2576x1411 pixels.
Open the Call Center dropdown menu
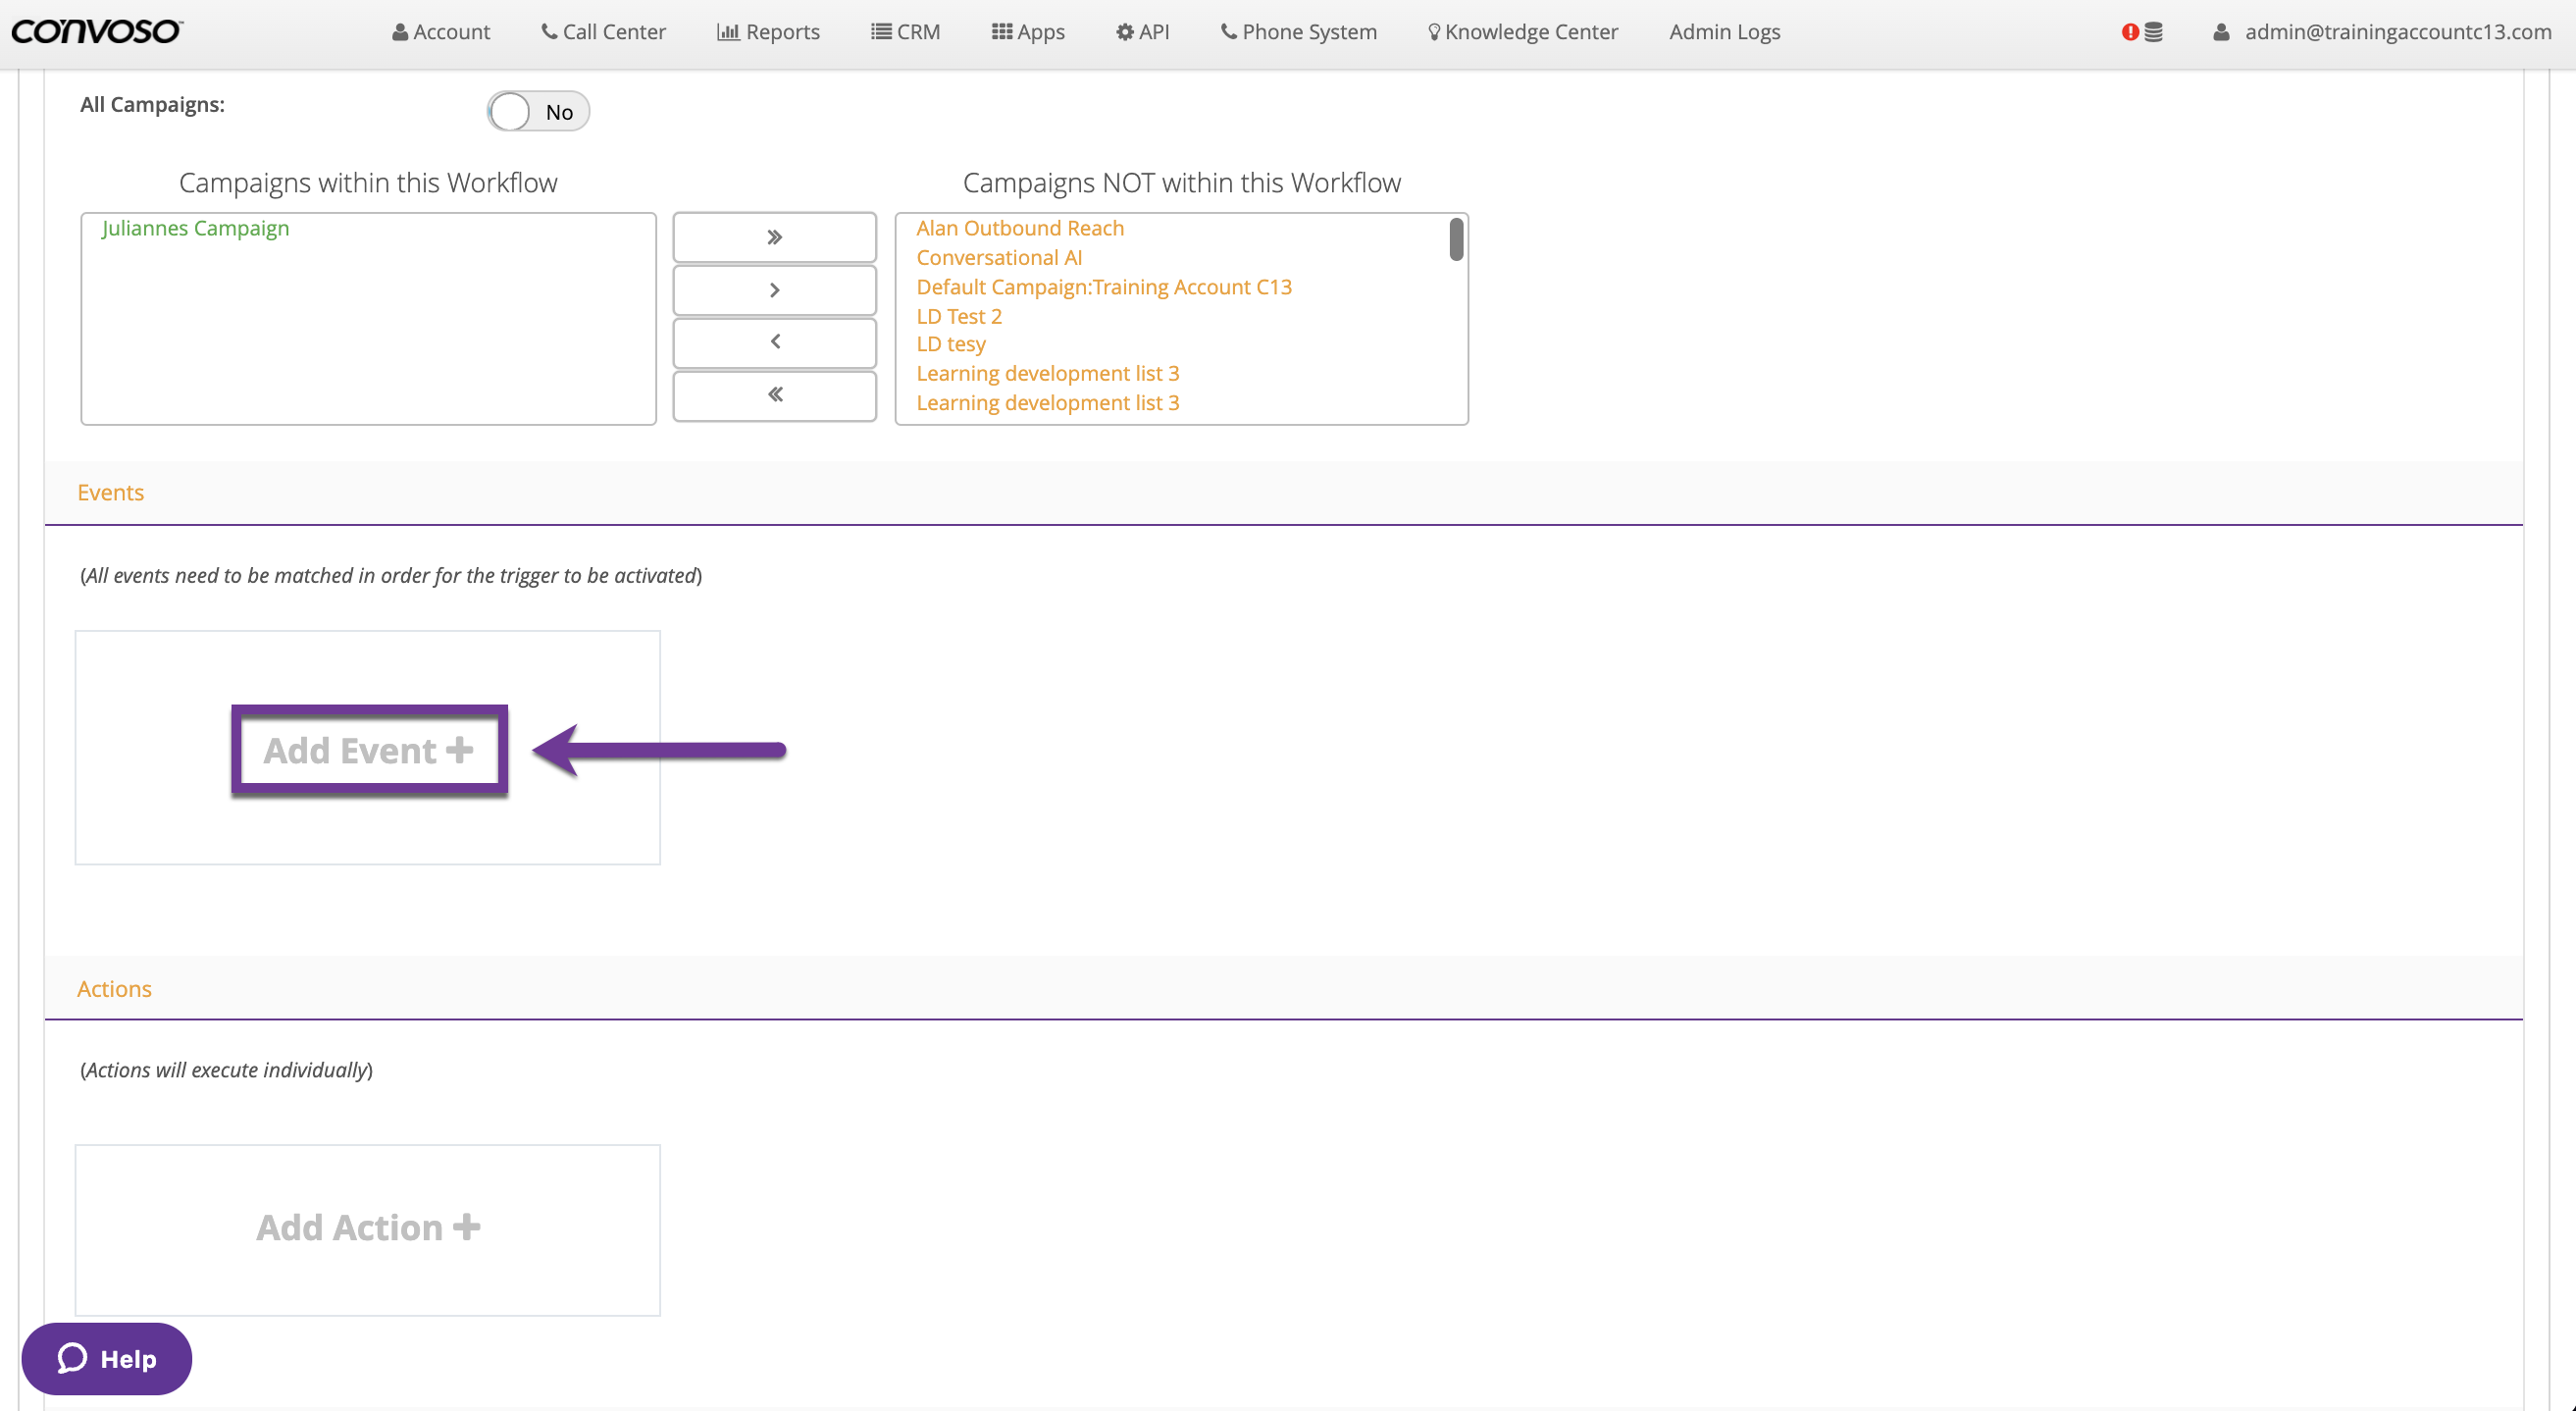tap(603, 32)
